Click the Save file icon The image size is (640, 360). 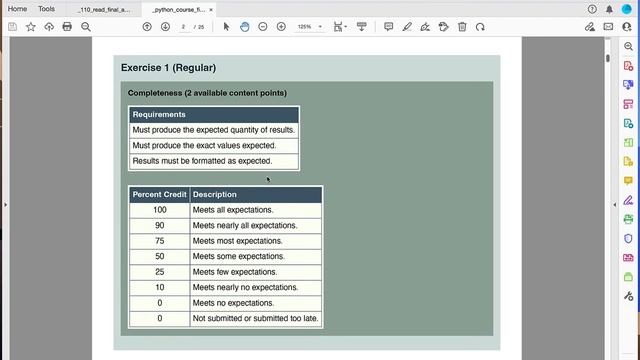click(13, 27)
